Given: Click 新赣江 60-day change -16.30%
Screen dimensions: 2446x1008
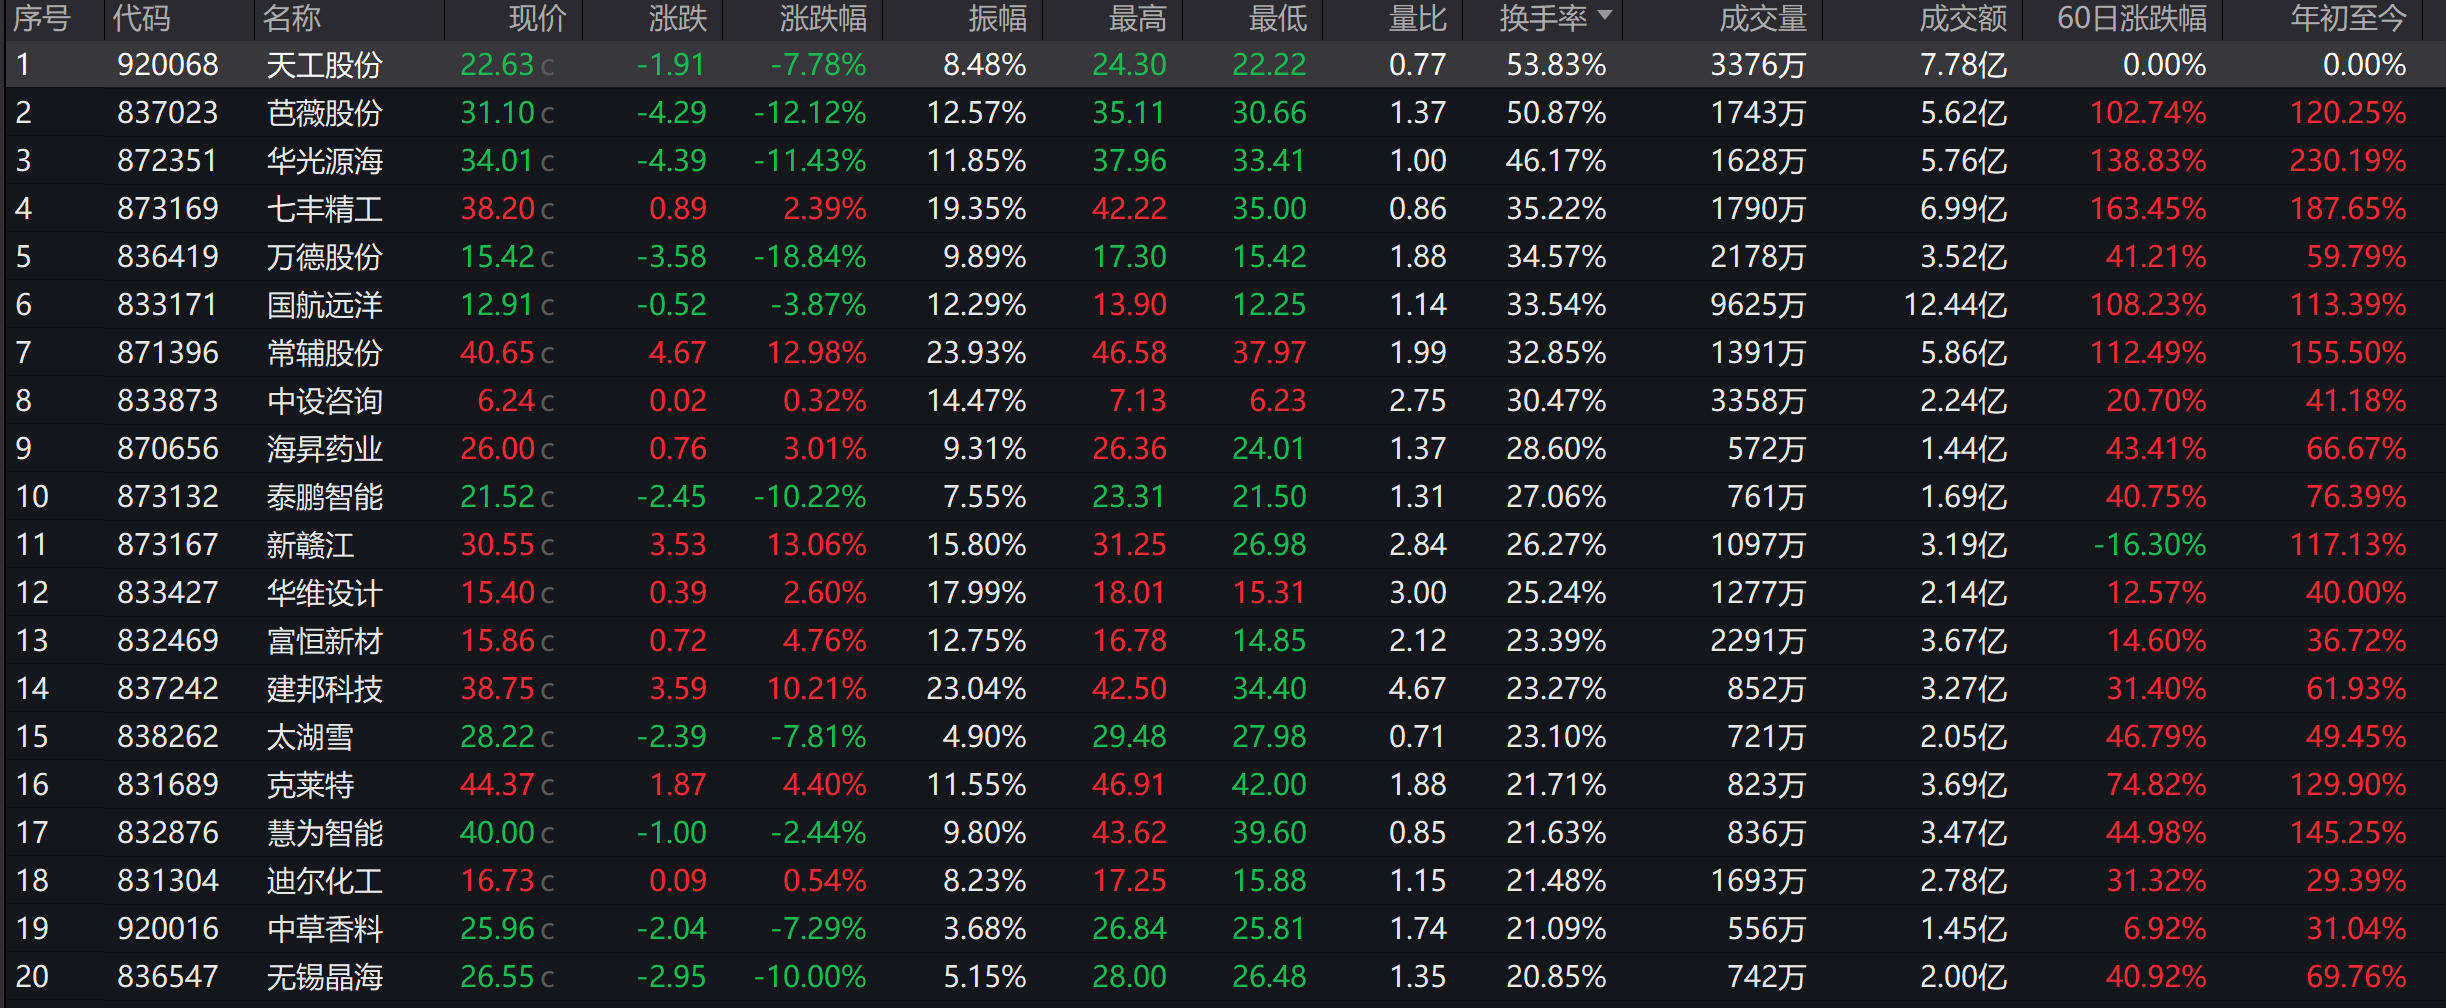Looking at the screenshot, I should (x=2150, y=545).
